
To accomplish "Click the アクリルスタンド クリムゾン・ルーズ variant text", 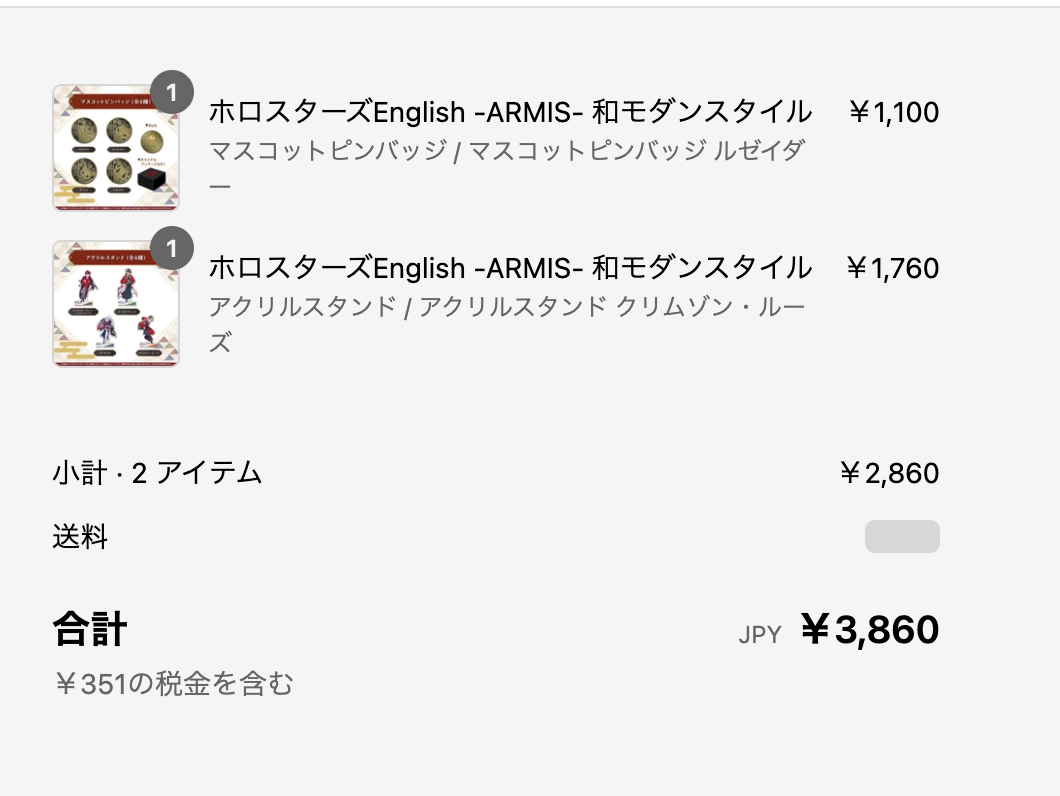I will point(507,324).
